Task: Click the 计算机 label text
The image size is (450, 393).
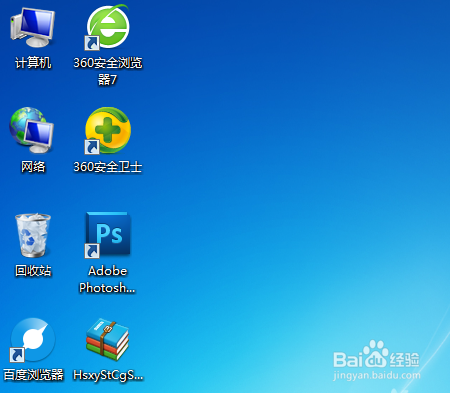Action: 33,63
